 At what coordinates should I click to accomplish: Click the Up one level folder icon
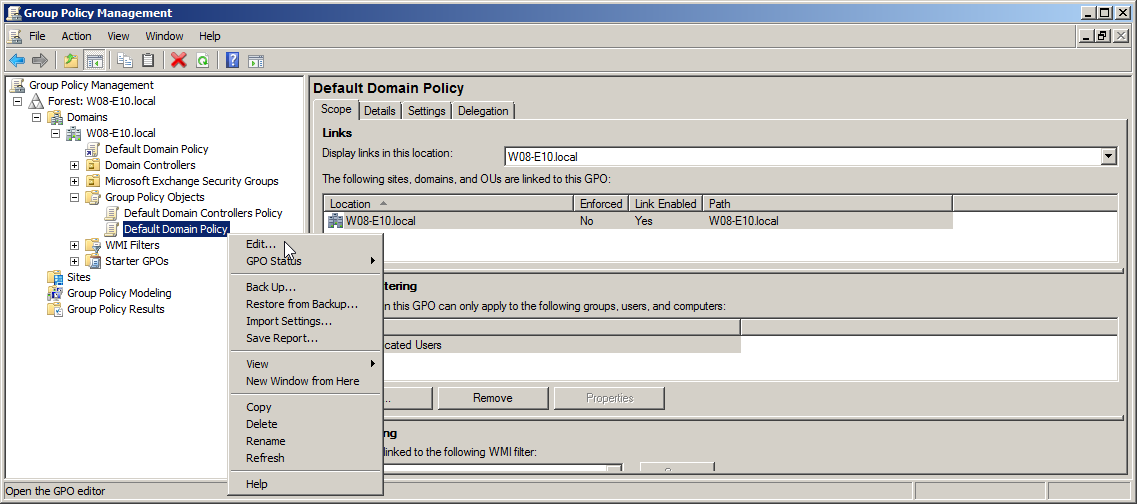tap(70, 60)
